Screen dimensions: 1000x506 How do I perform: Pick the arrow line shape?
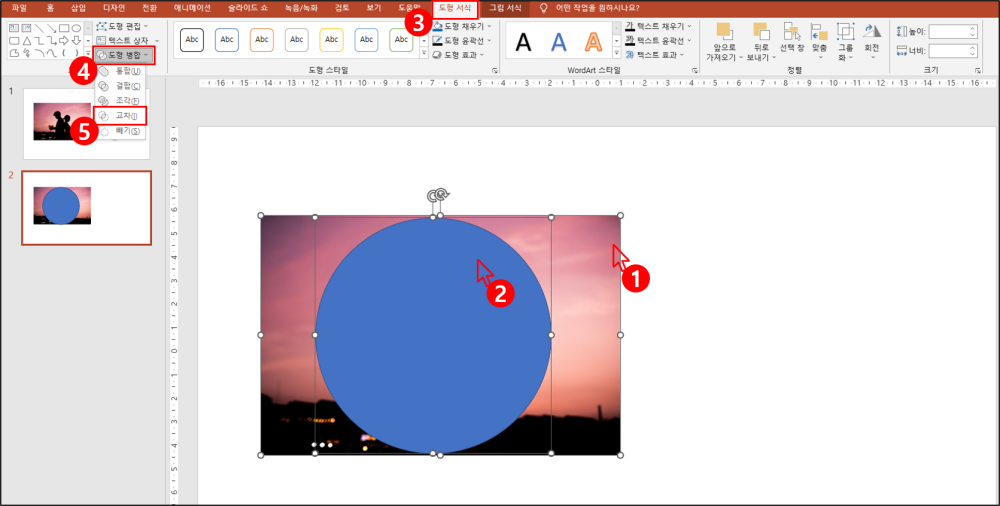(x=52, y=28)
